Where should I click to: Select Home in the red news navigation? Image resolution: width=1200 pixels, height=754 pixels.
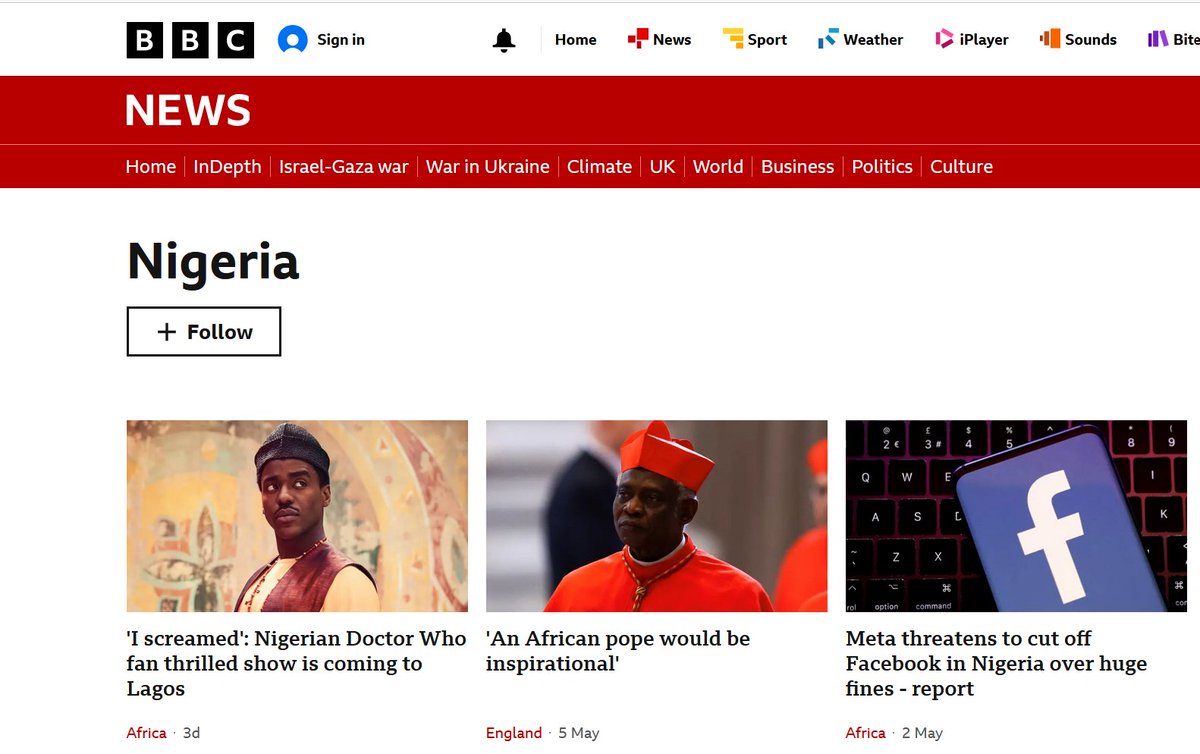point(151,167)
